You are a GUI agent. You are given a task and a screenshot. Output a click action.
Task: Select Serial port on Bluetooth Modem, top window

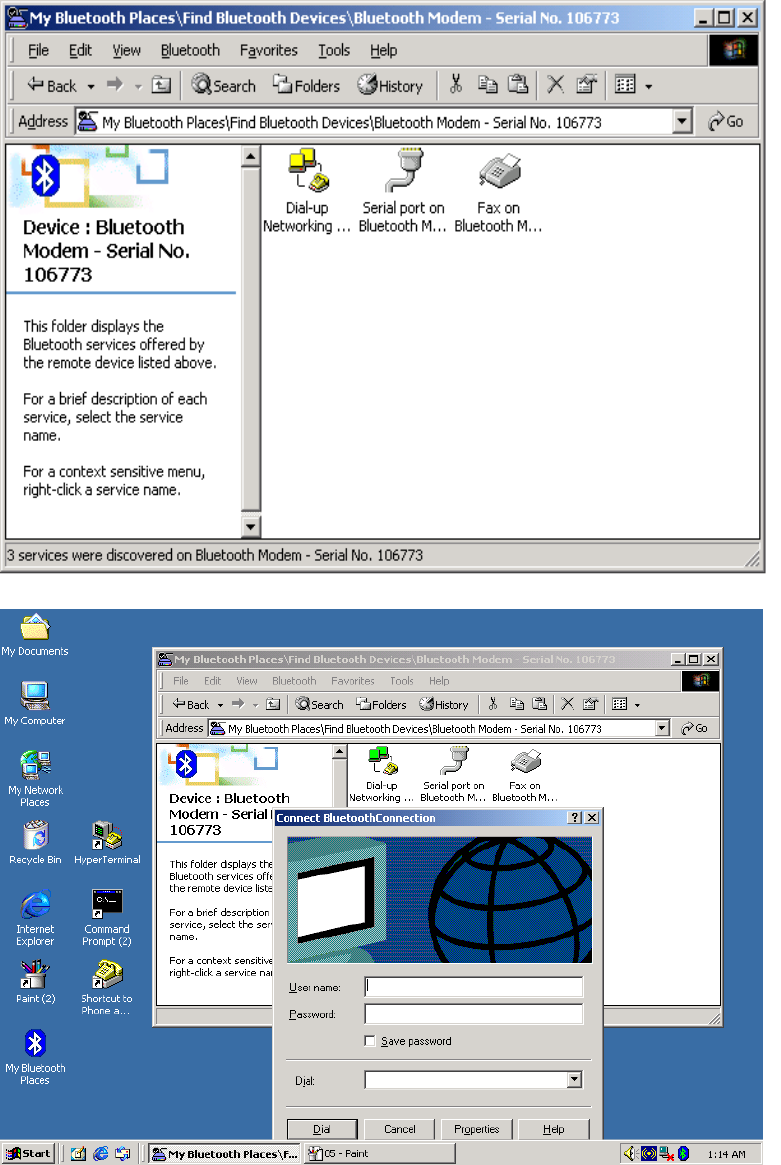point(403,190)
